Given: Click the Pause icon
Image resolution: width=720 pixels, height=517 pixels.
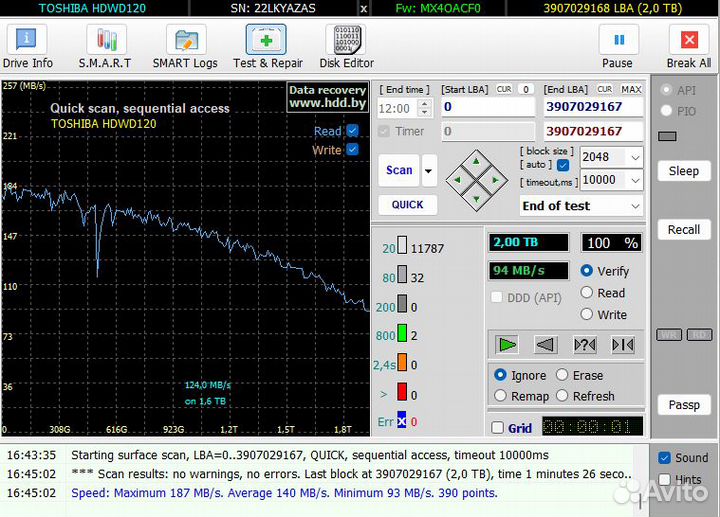Looking at the screenshot, I should pos(619,39).
